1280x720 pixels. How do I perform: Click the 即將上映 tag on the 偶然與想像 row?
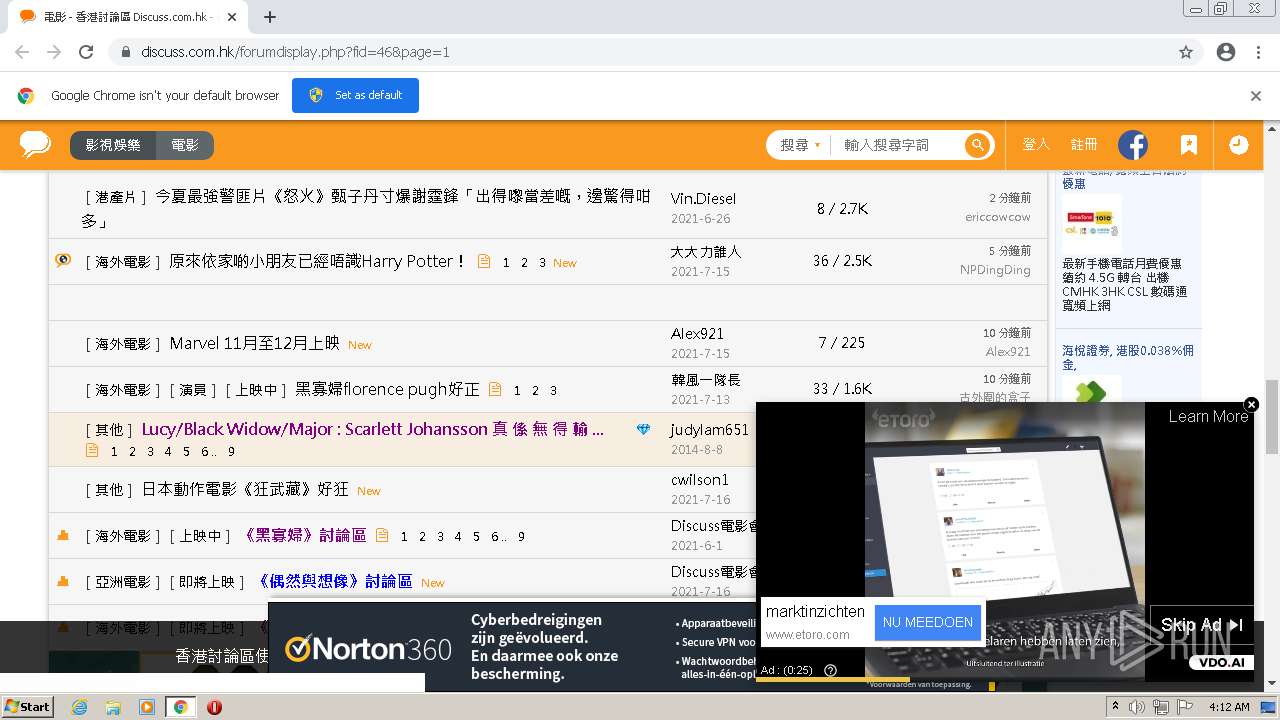206,582
